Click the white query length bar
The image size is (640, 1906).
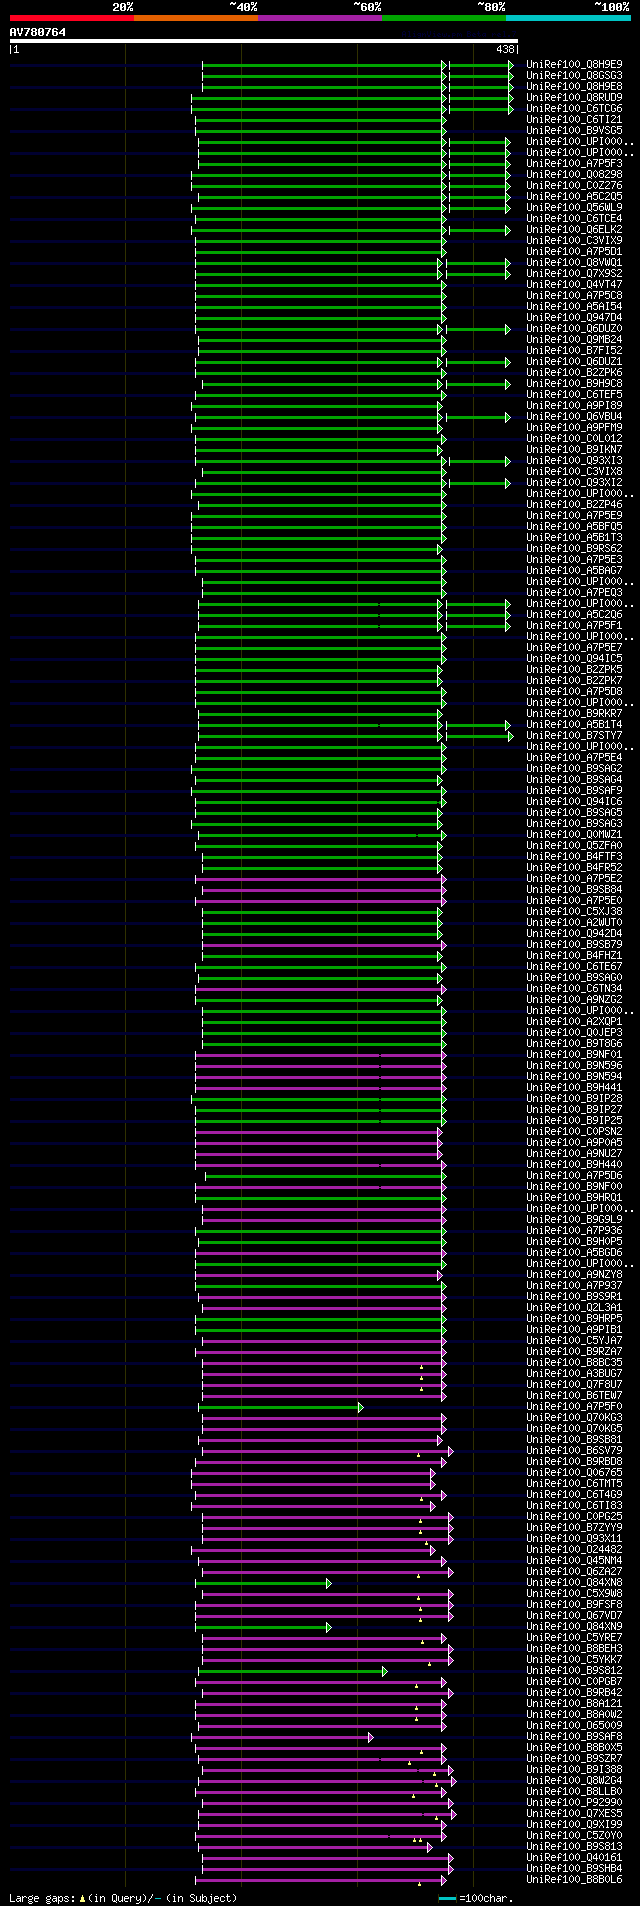[264, 41]
